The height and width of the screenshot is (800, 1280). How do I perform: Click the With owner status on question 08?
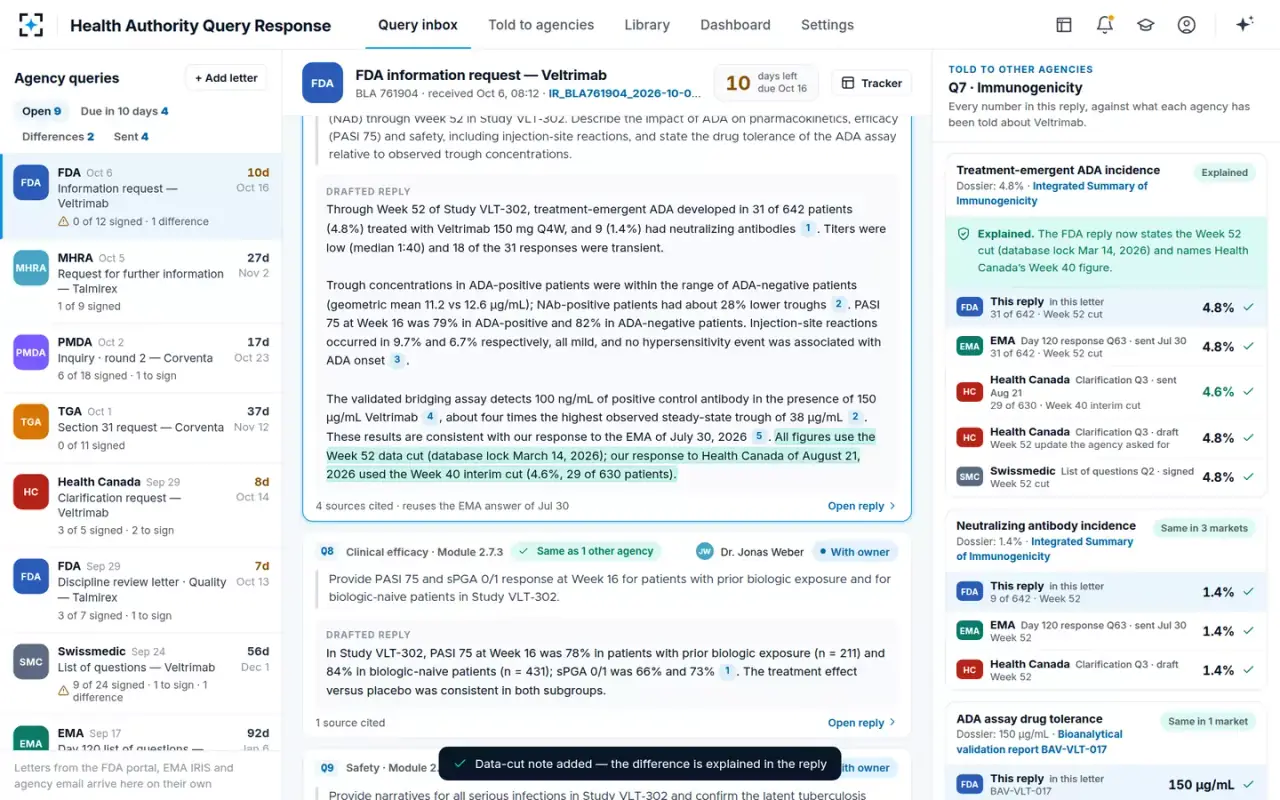853,551
